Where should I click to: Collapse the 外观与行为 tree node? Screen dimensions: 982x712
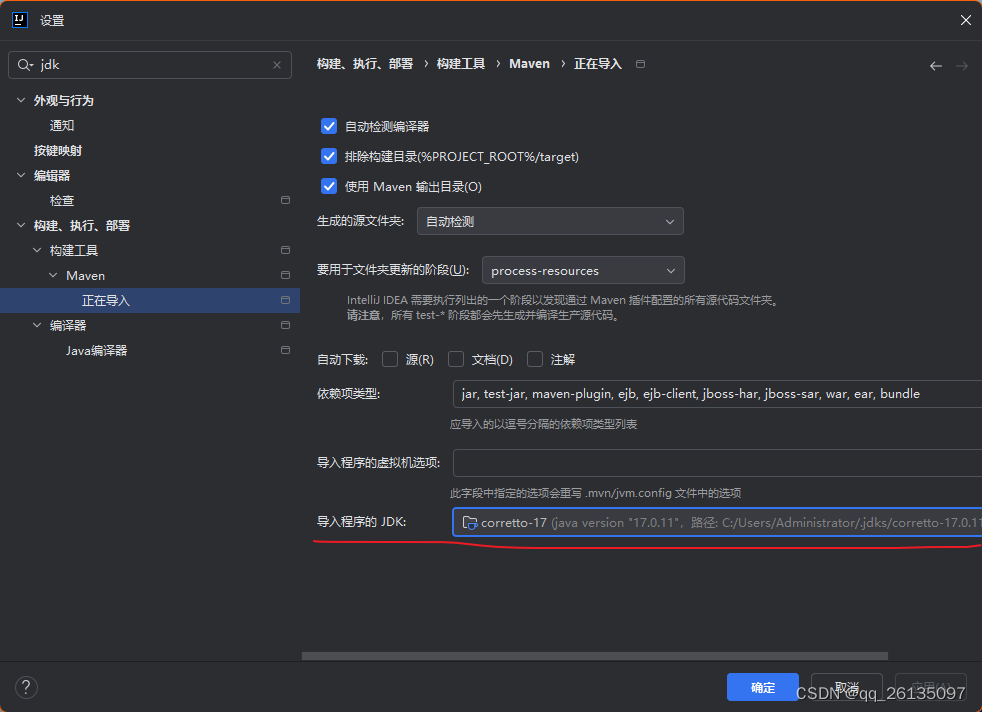point(21,100)
